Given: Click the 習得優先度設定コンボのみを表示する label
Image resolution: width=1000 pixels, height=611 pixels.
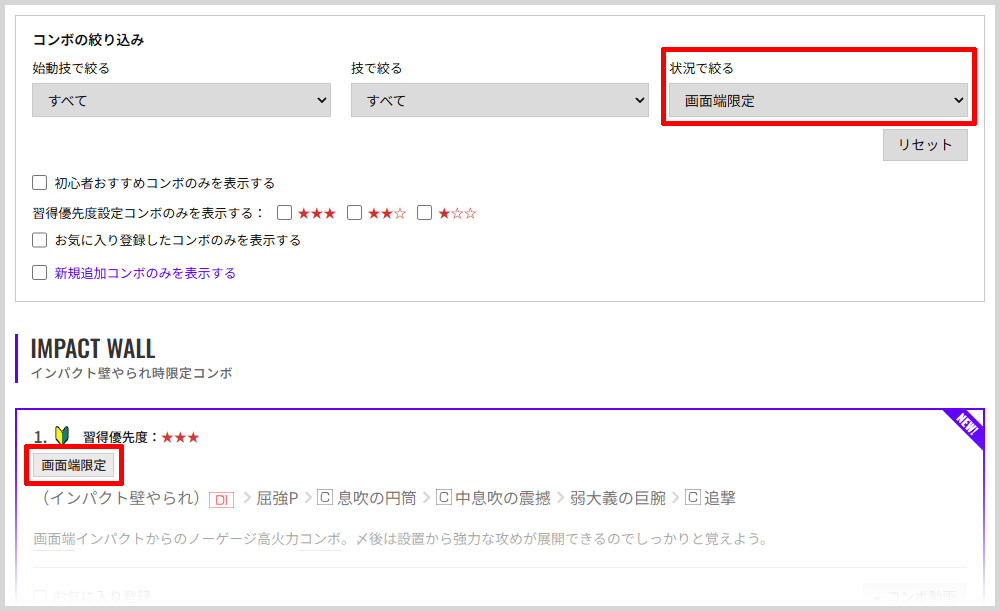Looking at the screenshot, I should pyautogui.click(x=148, y=213).
